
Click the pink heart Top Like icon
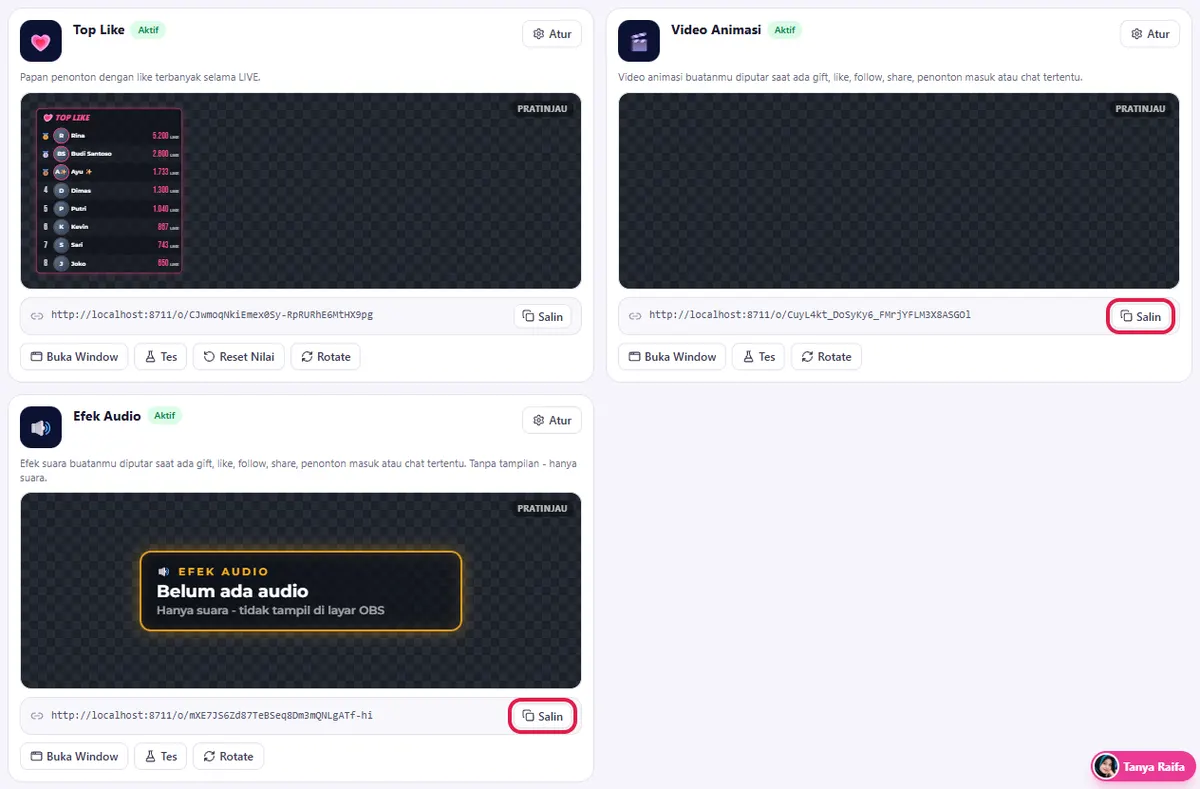(41, 41)
